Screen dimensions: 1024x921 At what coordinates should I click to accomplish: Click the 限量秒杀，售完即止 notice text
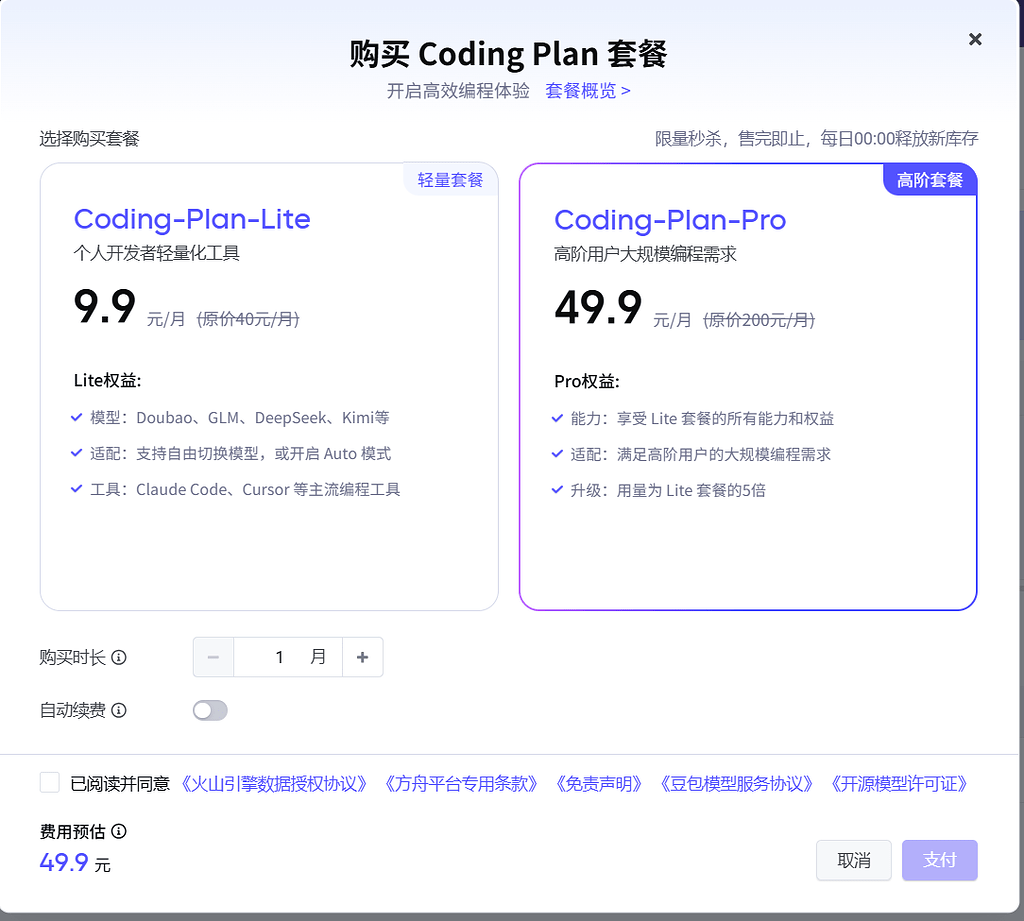(816, 138)
